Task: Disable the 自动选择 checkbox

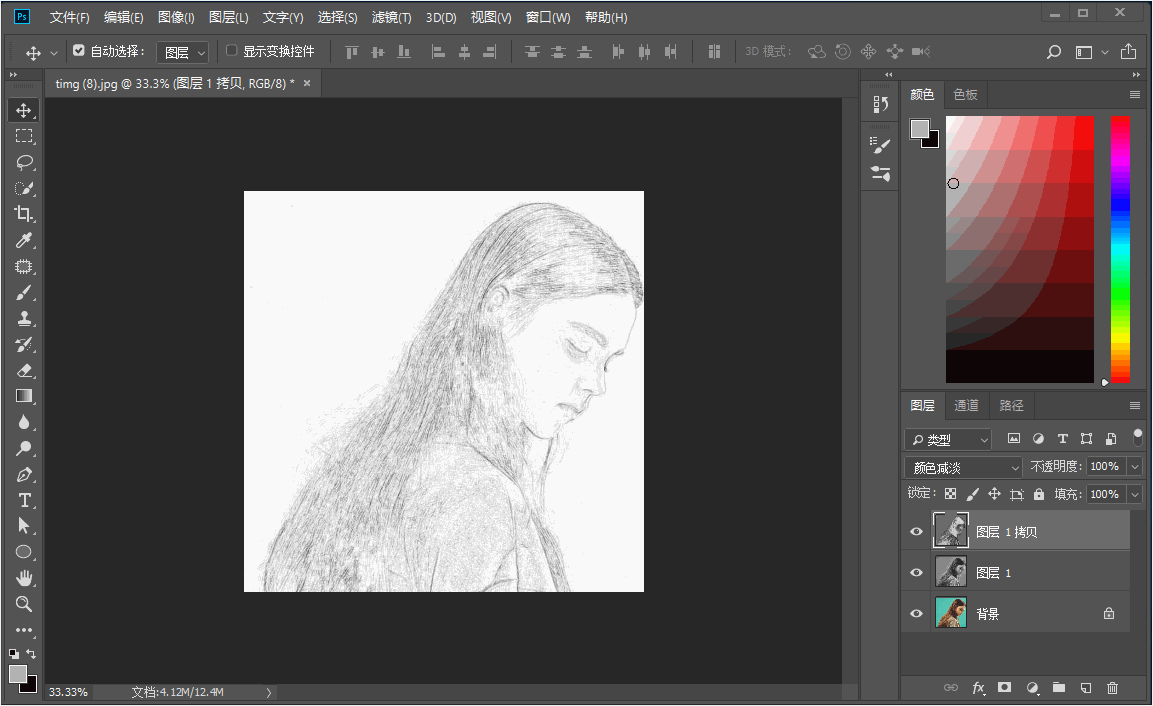Action: coord(79,51)
